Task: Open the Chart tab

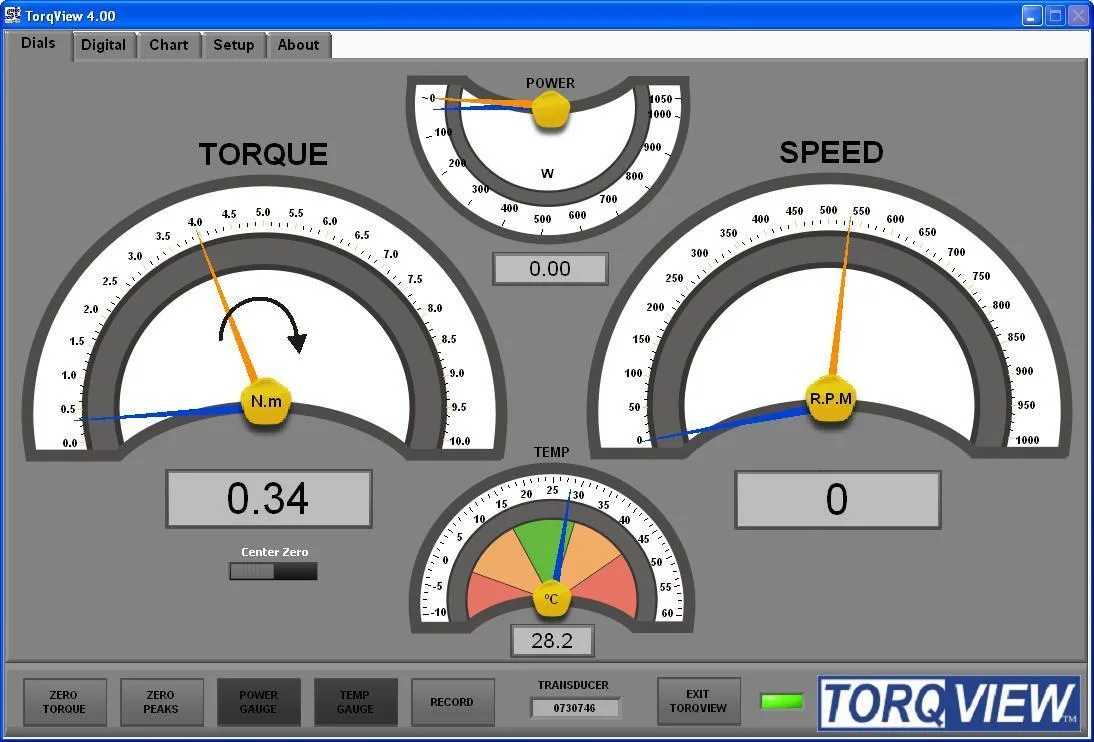Action: [168, 45]
